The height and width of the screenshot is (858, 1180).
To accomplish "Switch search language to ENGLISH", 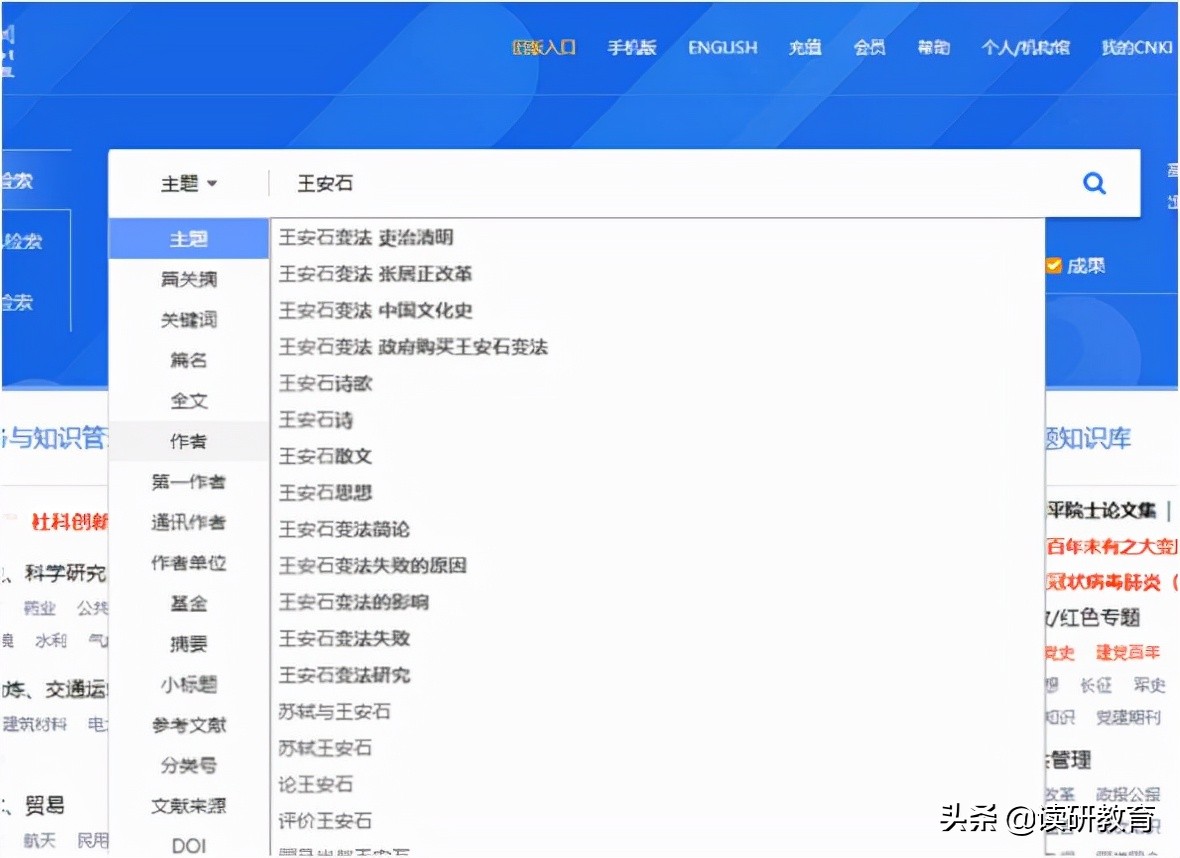I will point(722,47).
